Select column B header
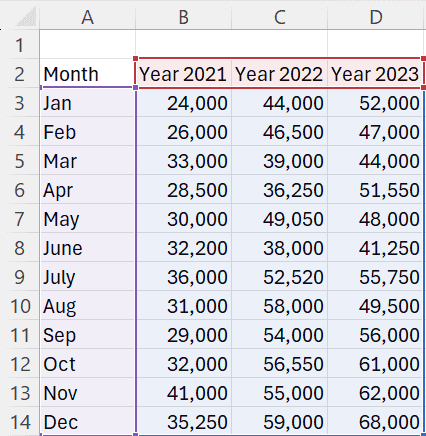426x436 pixels. click(183, 17)
